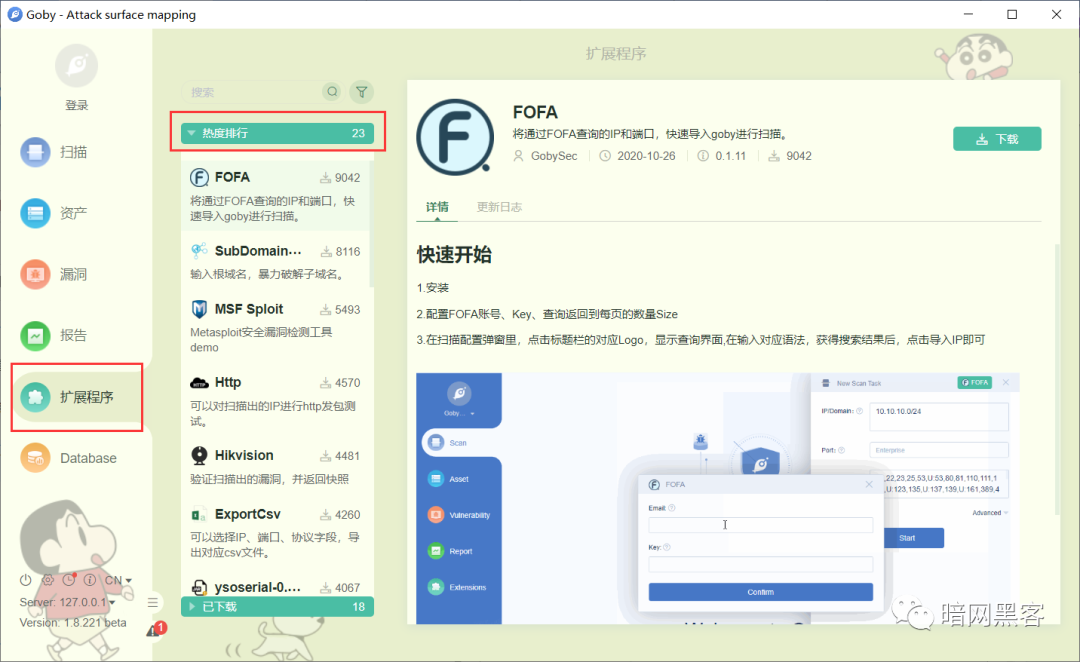Select the Http extension entry

point(276,401)
